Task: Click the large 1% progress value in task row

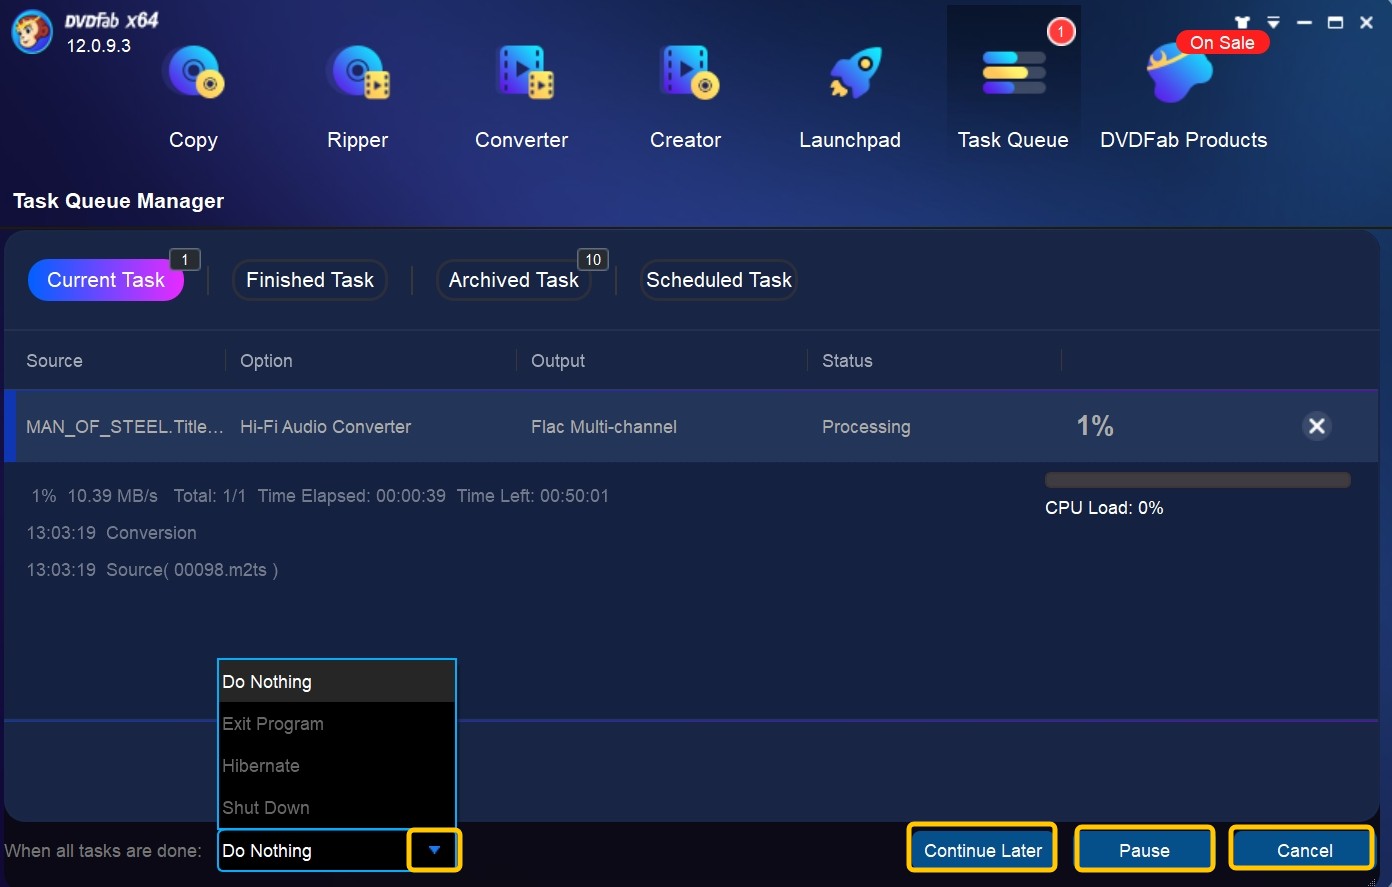Action: click(x=1095, y=426)
